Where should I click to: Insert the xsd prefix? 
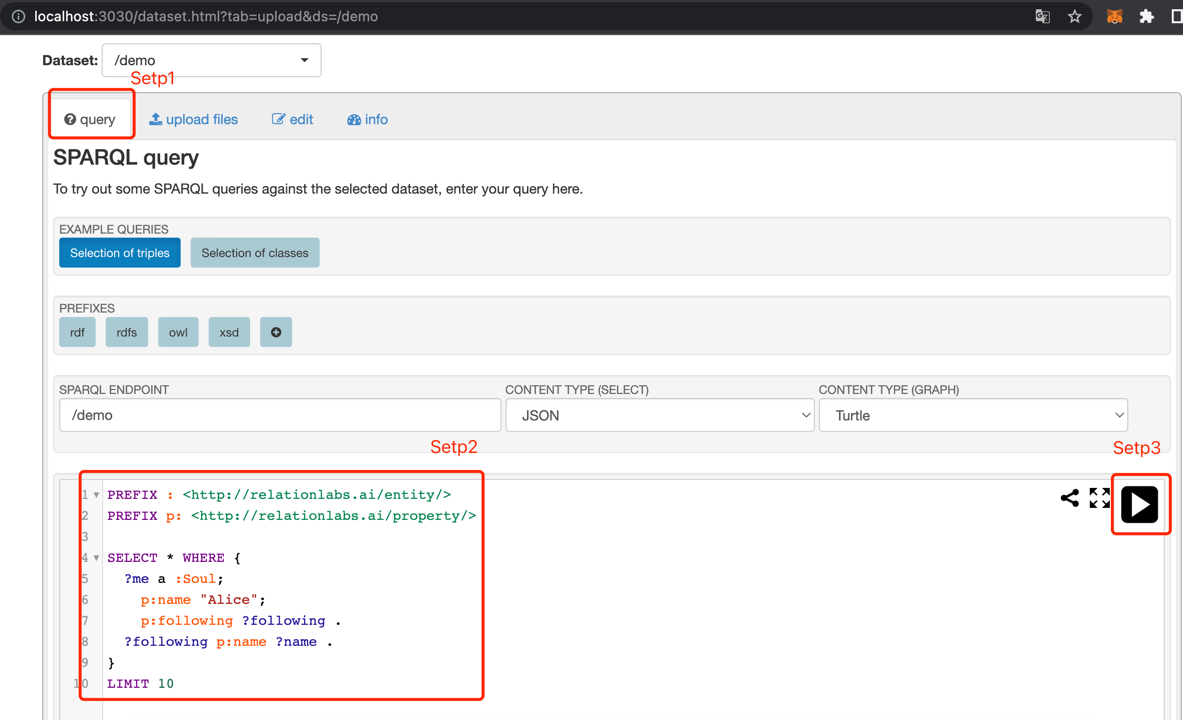tap(229, 332)
